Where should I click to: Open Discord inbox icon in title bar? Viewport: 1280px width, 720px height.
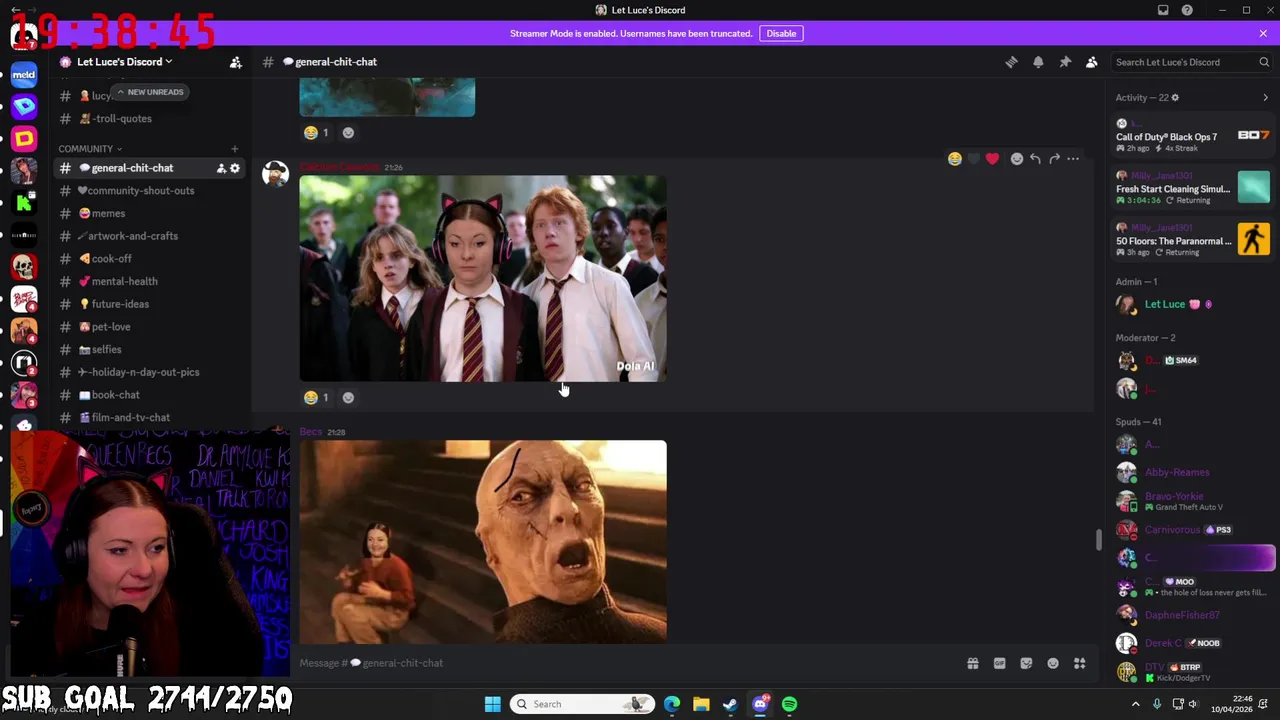1163,10
